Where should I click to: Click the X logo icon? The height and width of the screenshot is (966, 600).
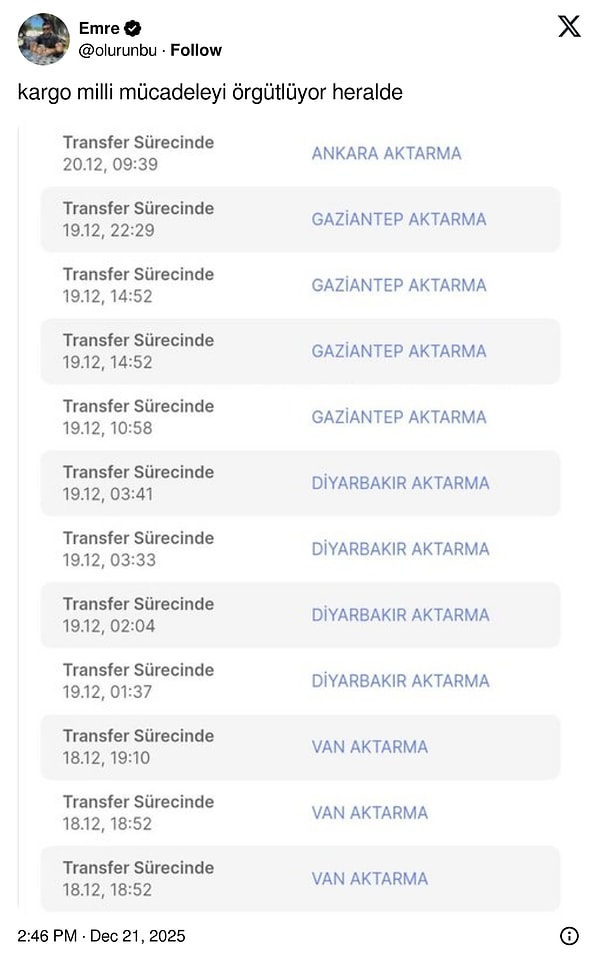coord(568,27)
